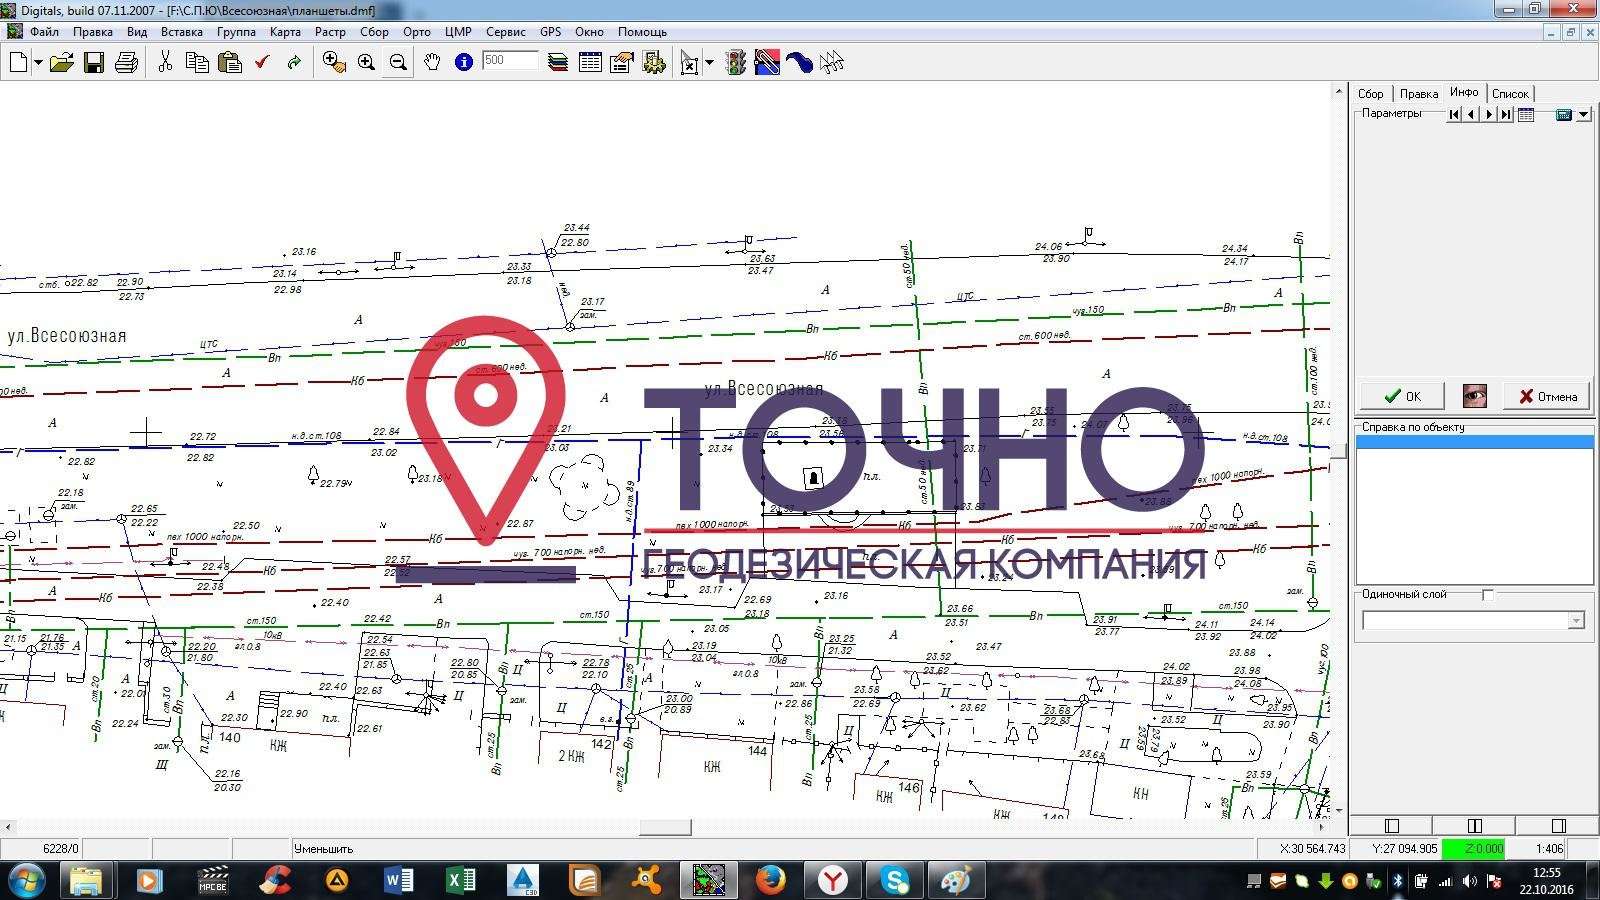This screenshot has height=900, width=1600.
Task: Click the zoom out magnifier icon
Action: click(x=398, y=62)
